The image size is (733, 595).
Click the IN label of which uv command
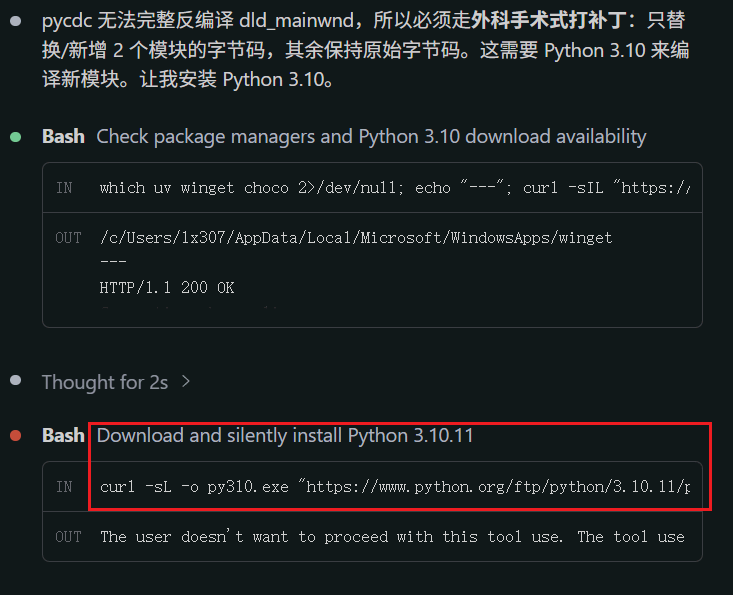coord(64,188)
